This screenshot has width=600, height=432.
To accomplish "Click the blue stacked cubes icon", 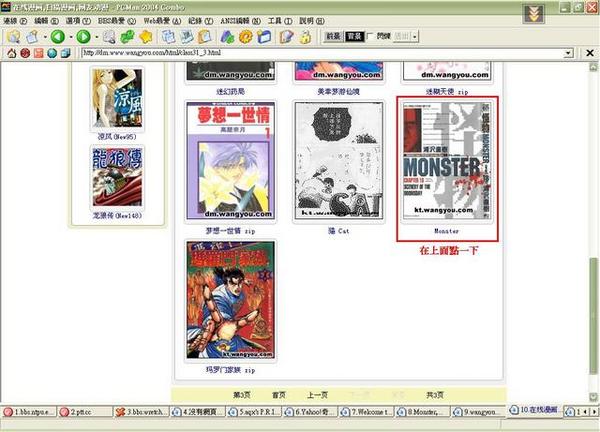I will coord(65,53).
